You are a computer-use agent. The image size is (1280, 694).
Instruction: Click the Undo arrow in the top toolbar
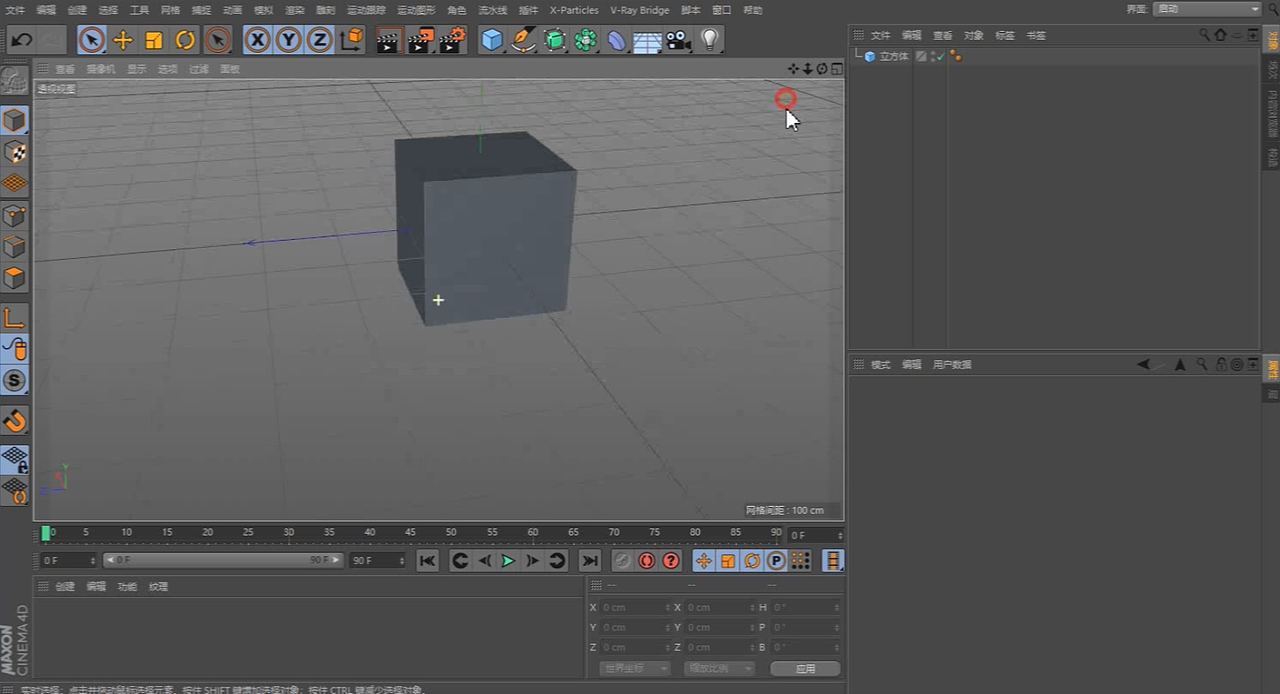pyautogui.click(x=22, y=40)
